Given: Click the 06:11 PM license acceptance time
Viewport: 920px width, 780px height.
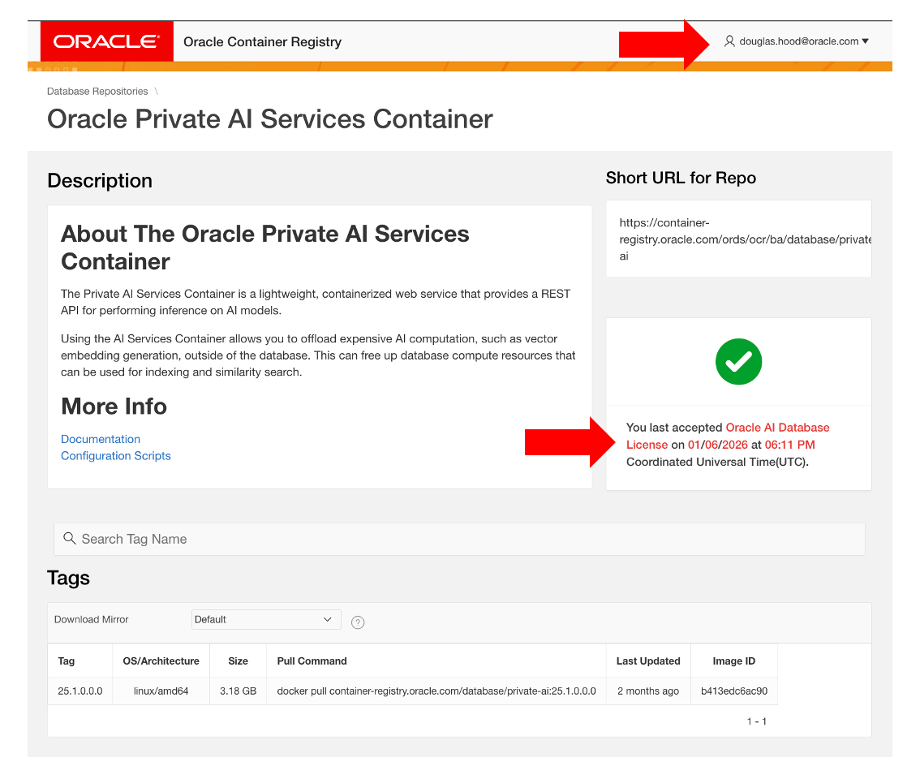Looking at the screenshot, I should [790, 444].
